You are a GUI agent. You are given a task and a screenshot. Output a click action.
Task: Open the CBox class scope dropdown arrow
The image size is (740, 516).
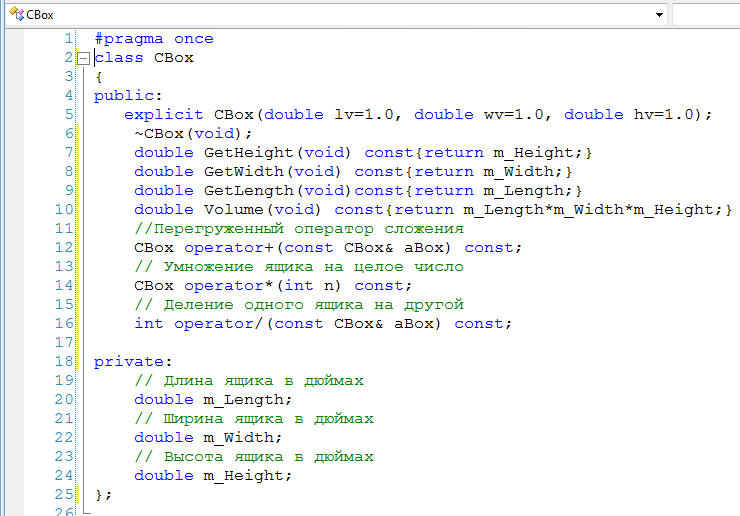coord(659,15)
